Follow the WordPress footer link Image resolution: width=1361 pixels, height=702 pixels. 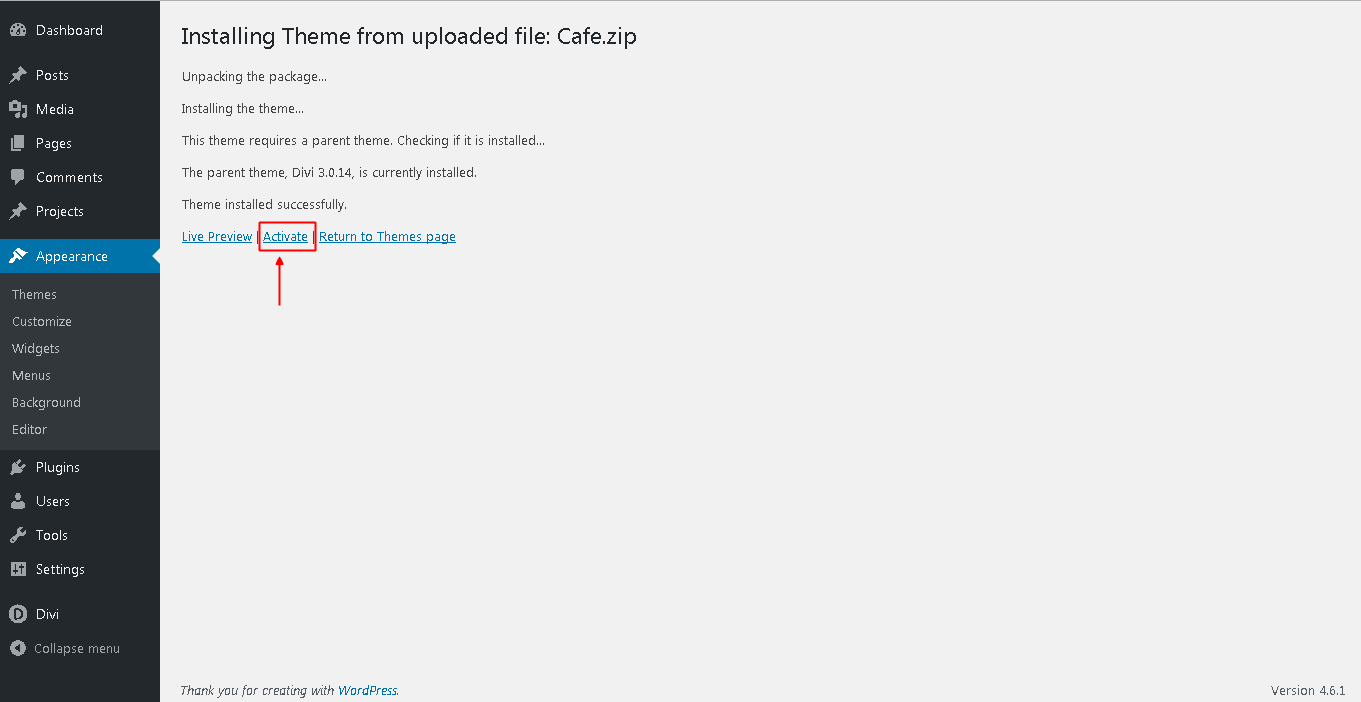pos(367,690)
